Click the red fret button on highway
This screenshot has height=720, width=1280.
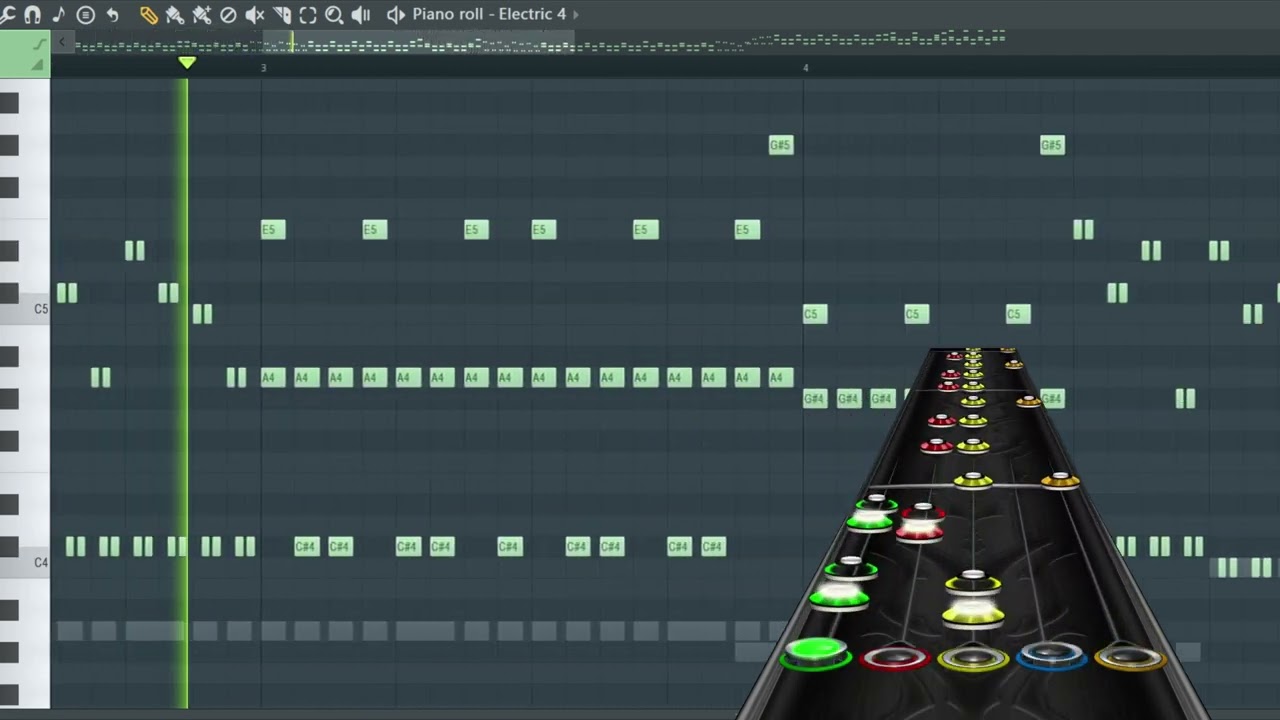click(x=895, y=658)
